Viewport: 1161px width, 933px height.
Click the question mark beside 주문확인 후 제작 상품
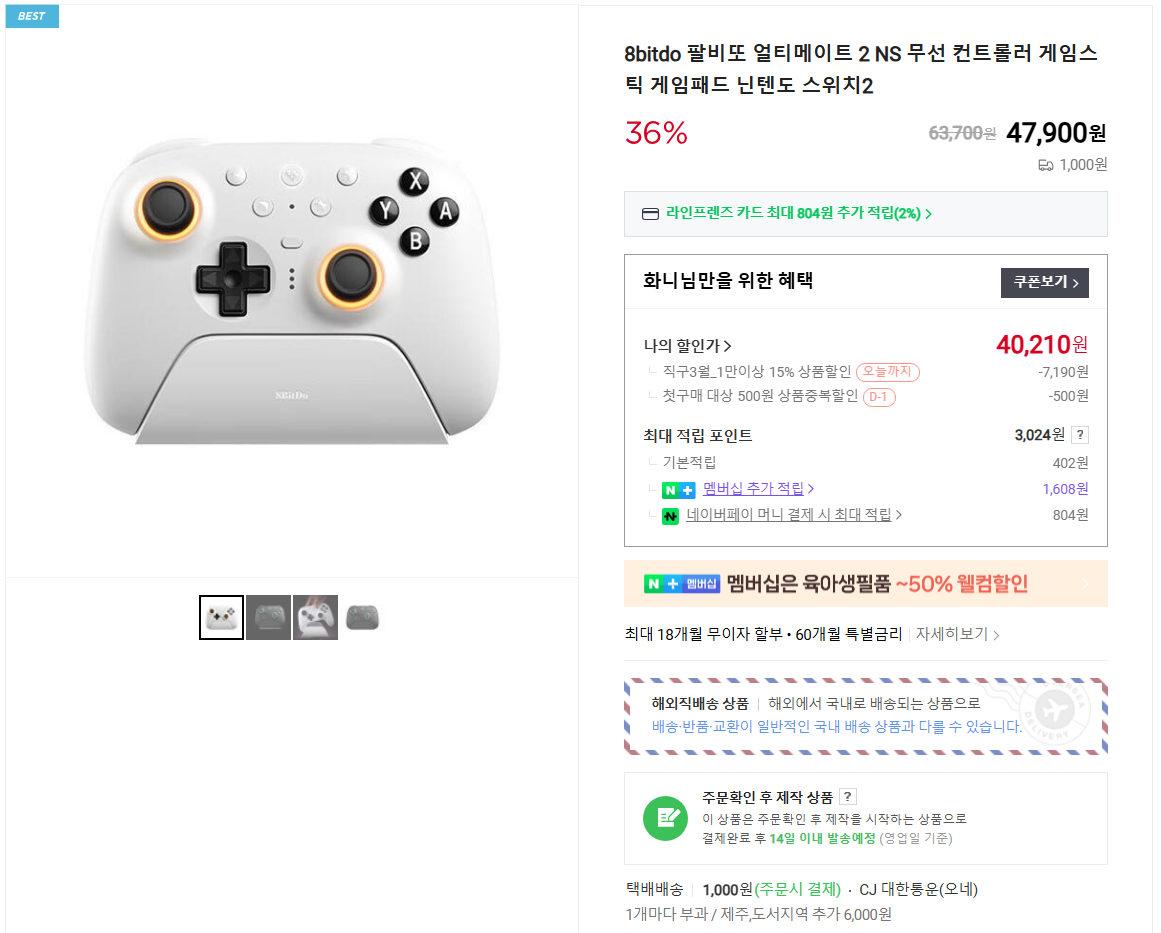point(846,796)
